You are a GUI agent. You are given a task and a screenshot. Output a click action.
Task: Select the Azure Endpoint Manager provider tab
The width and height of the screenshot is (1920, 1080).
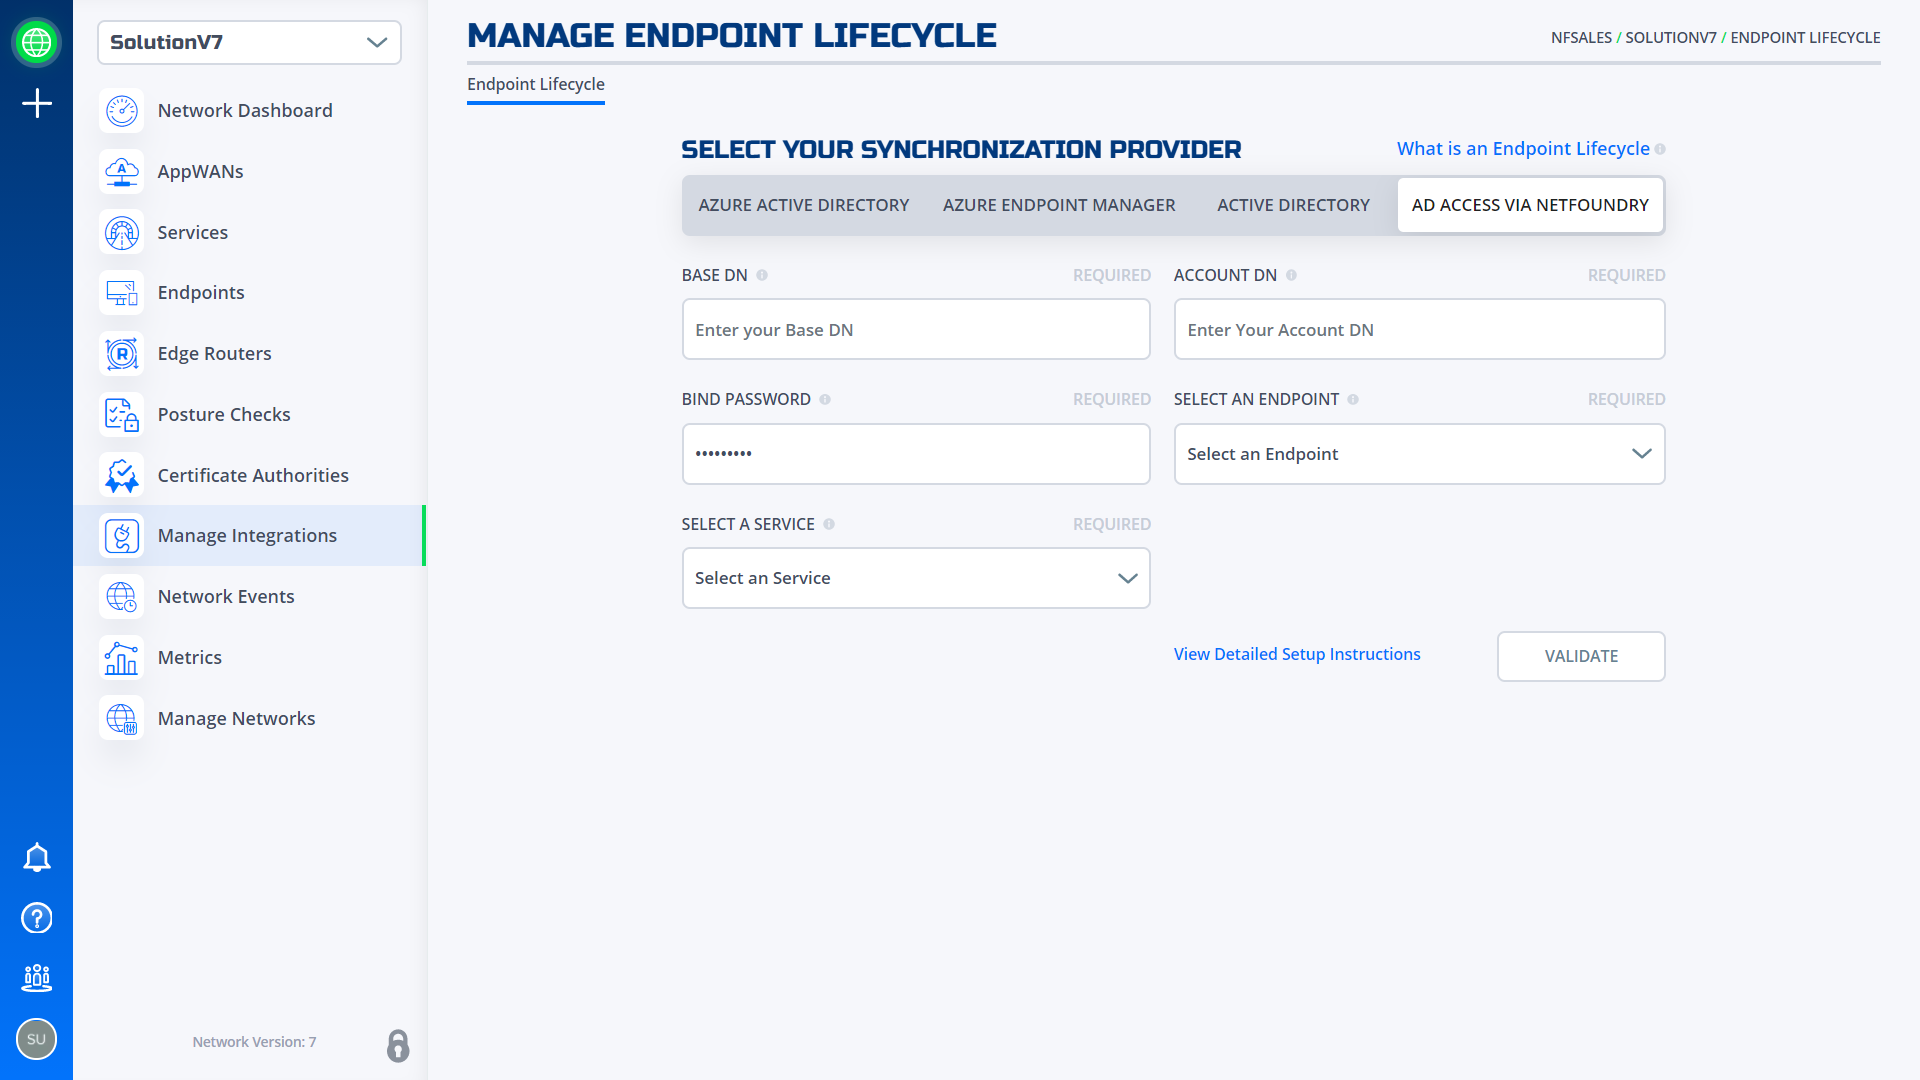(x=1059, y=205)
